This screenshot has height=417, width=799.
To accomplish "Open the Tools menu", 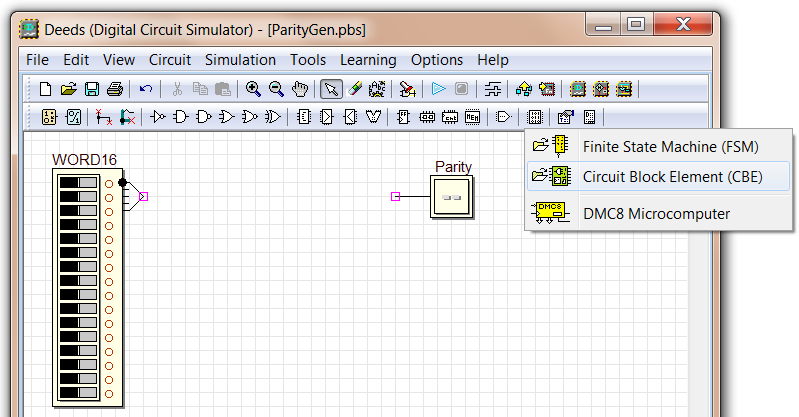I will pyautogui.click(x=308, y=60).
